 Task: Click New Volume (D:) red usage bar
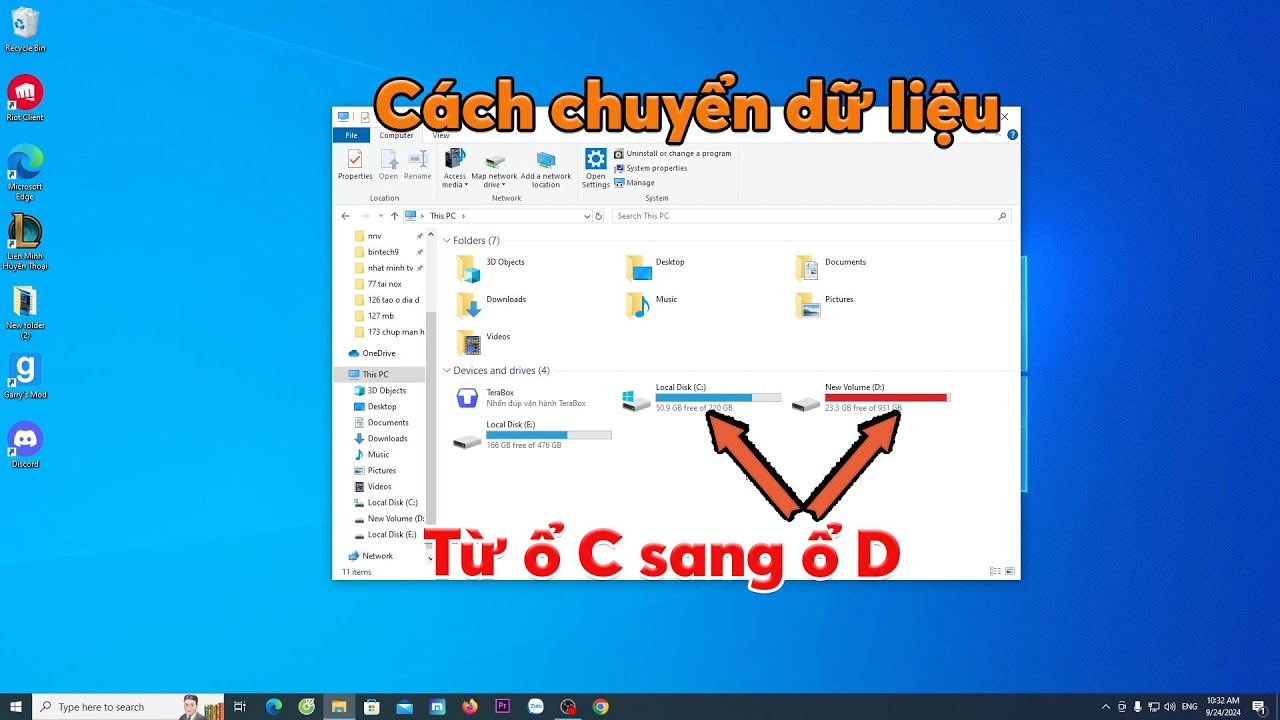pos(887,398)
